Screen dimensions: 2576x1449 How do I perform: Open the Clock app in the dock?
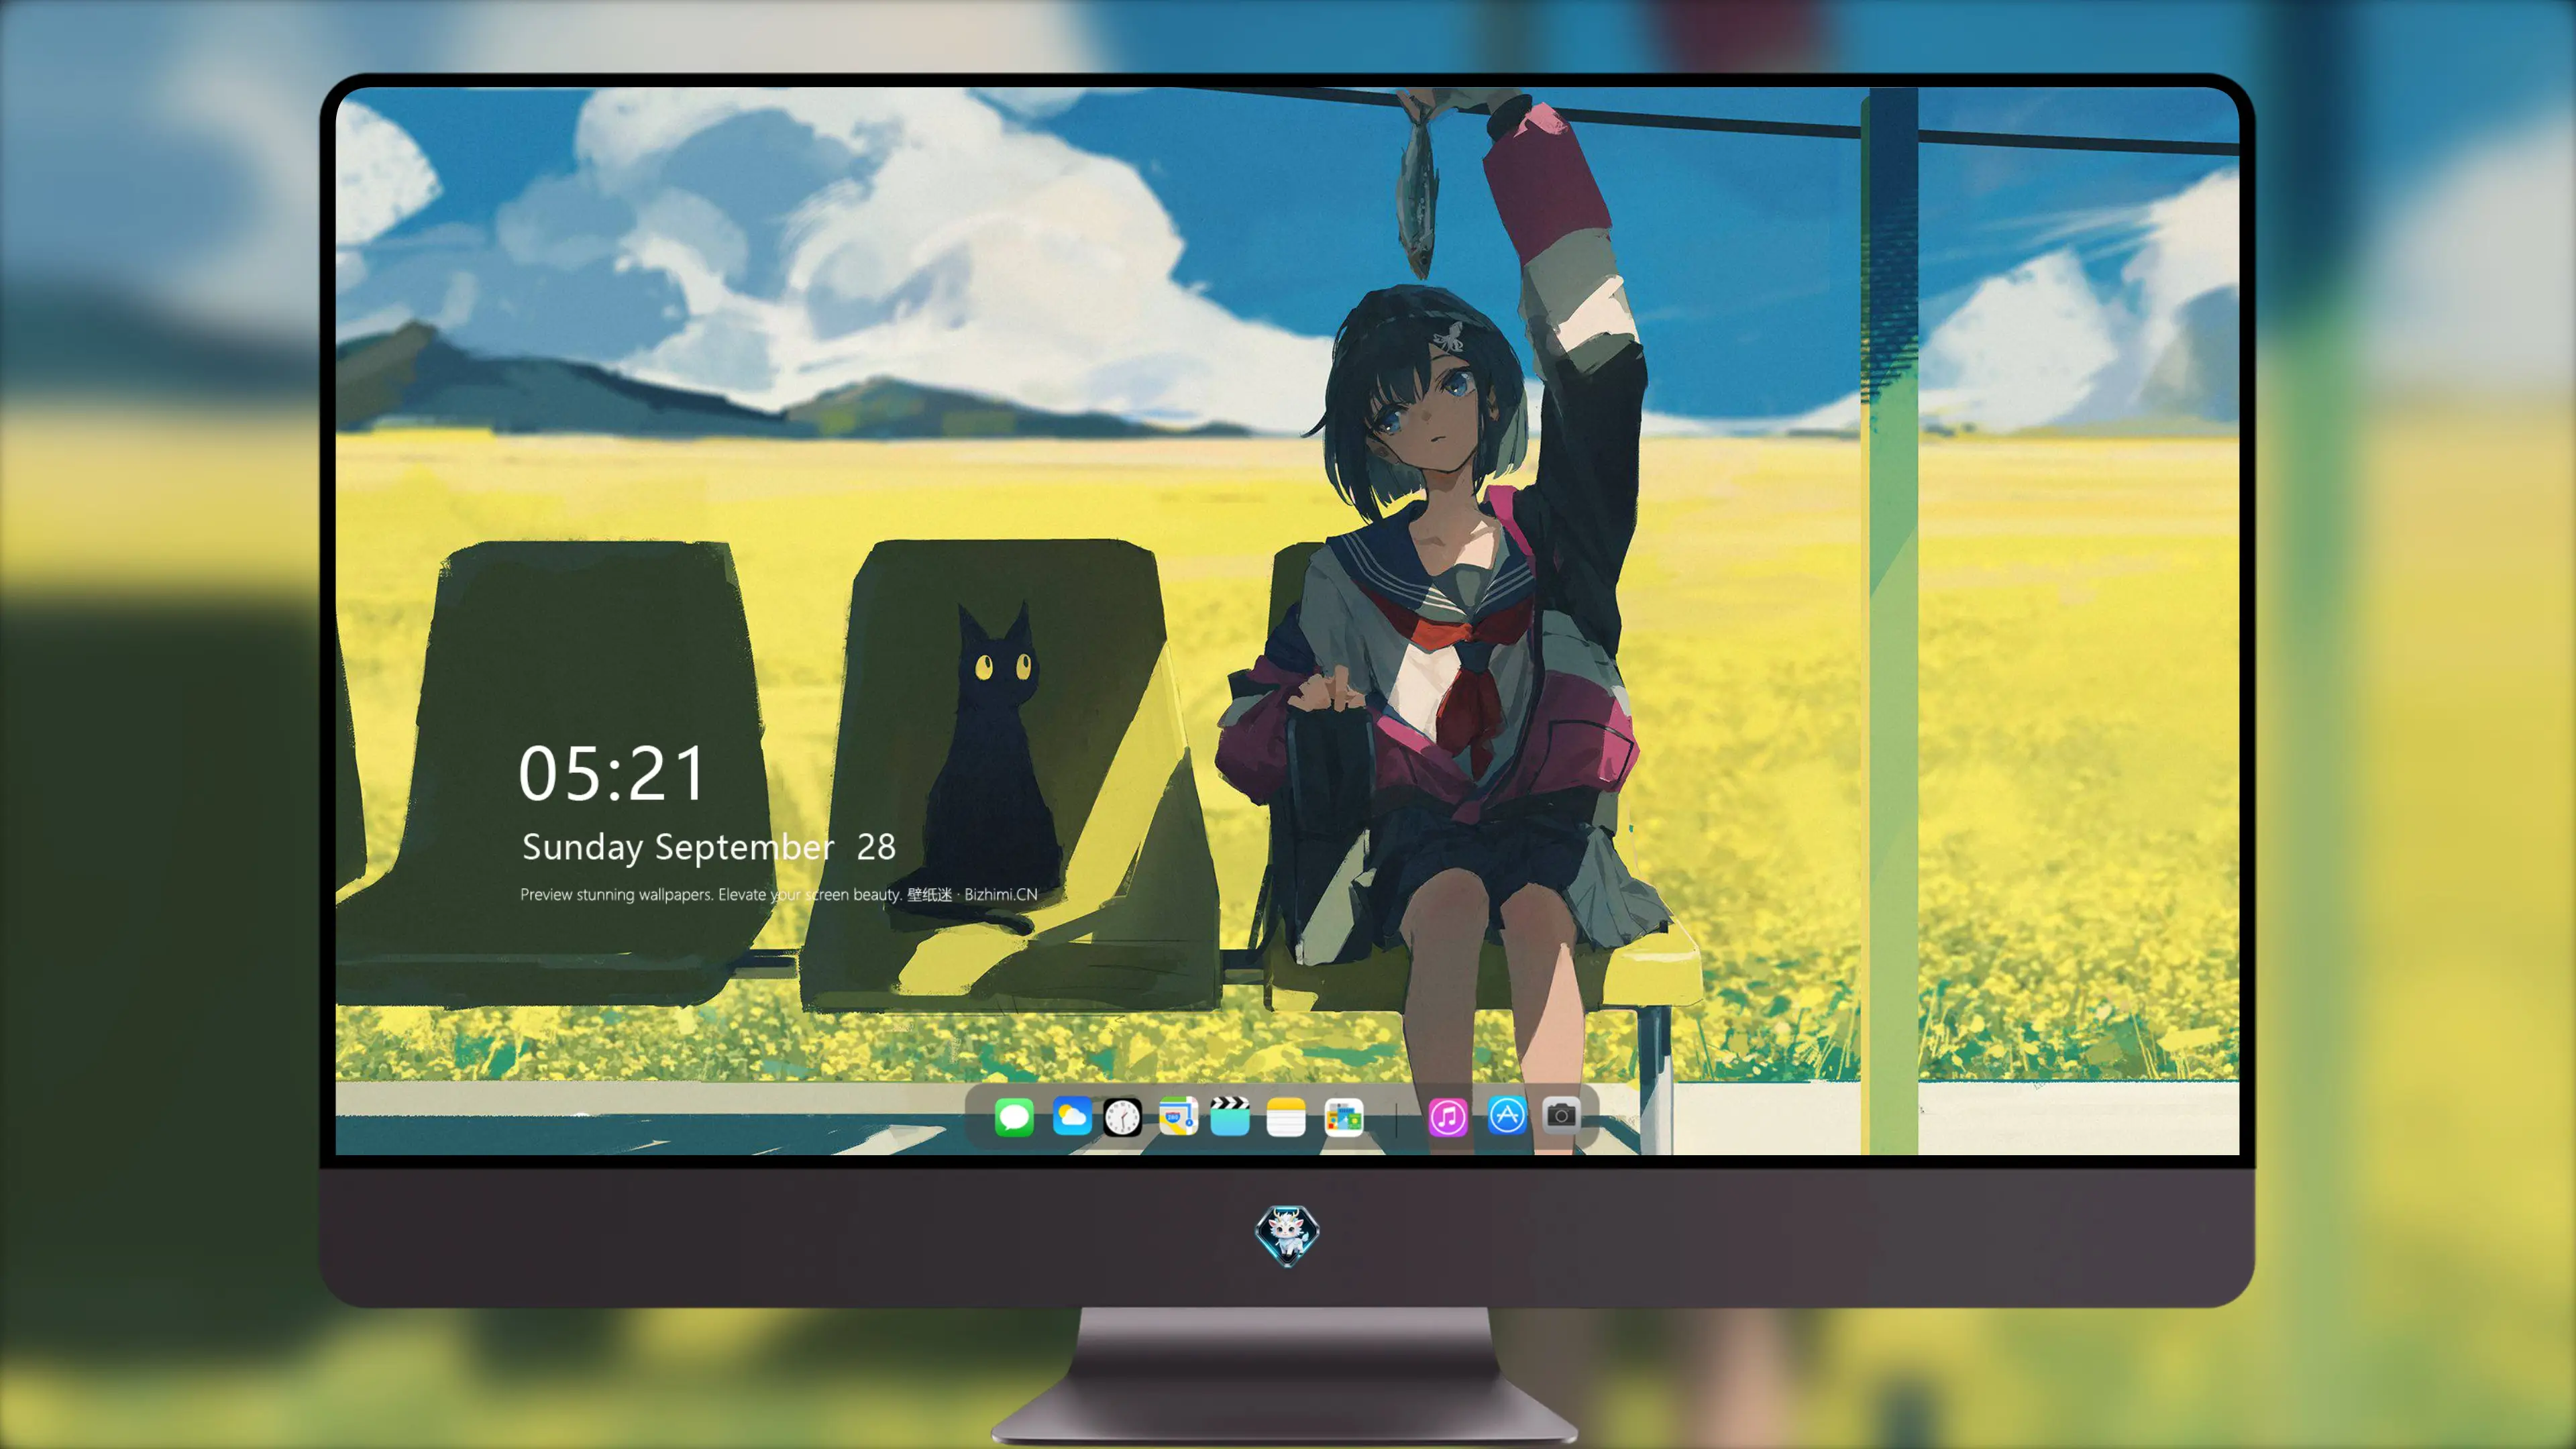[x=1122, y=1116]
